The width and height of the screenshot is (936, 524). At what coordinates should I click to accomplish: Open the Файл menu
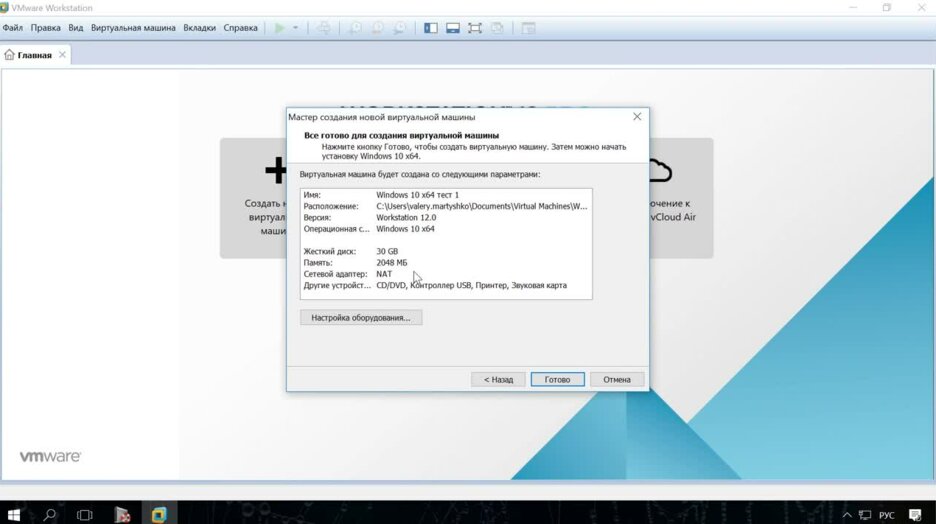pyautogui.click(x=13, y=28)
